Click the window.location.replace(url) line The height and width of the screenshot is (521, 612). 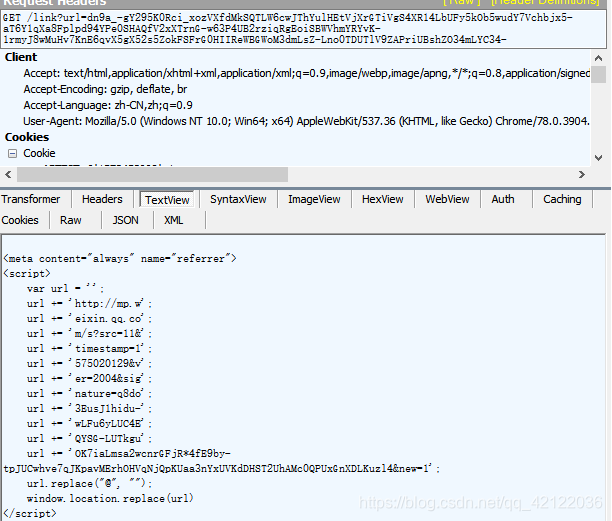(110, 498)
